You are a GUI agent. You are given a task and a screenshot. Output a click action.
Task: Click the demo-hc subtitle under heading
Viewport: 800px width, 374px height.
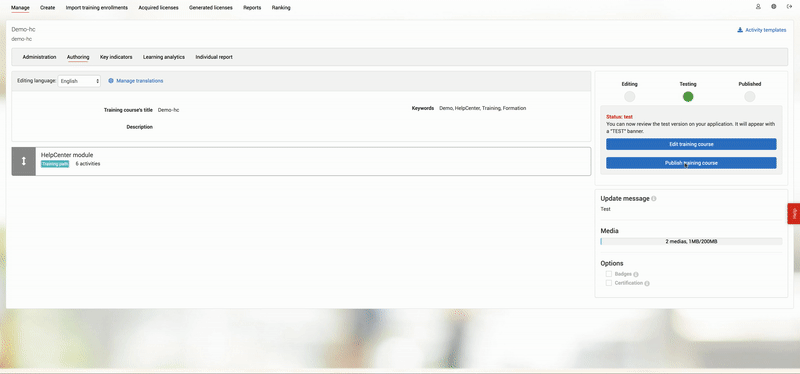pyautogui.click(x=22, y=39)
